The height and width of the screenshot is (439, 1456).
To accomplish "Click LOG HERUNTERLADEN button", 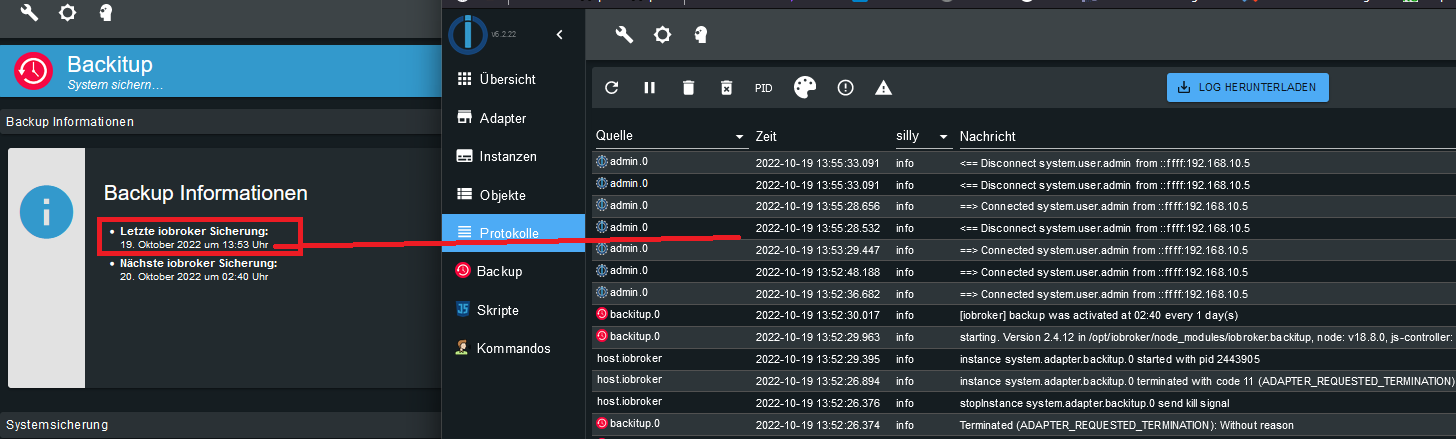I will [x=1248, y=87].
